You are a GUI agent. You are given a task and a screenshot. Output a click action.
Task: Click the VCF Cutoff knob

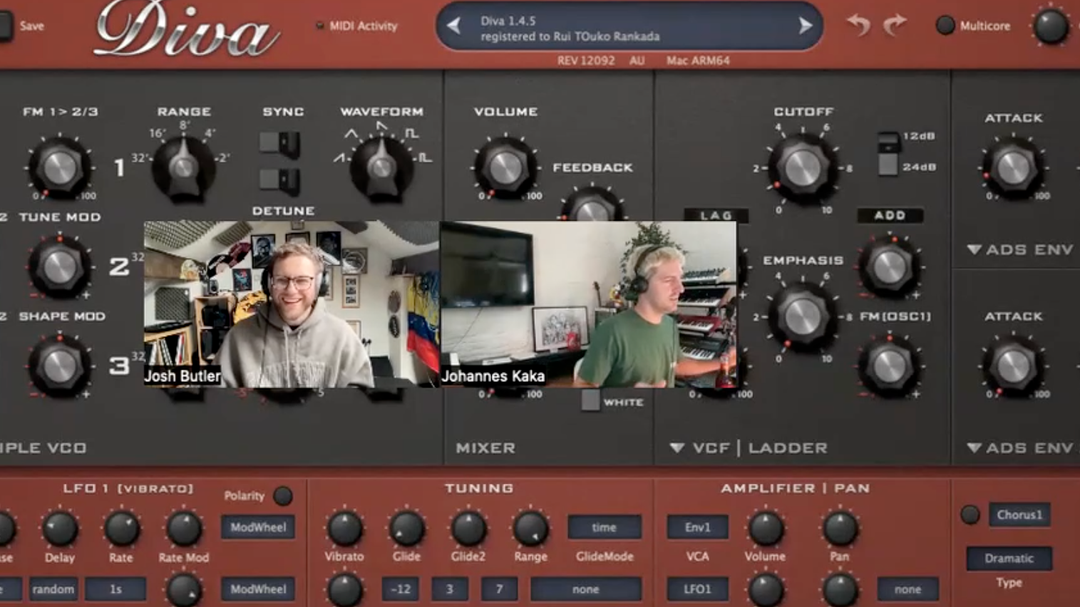coord(802,167)
